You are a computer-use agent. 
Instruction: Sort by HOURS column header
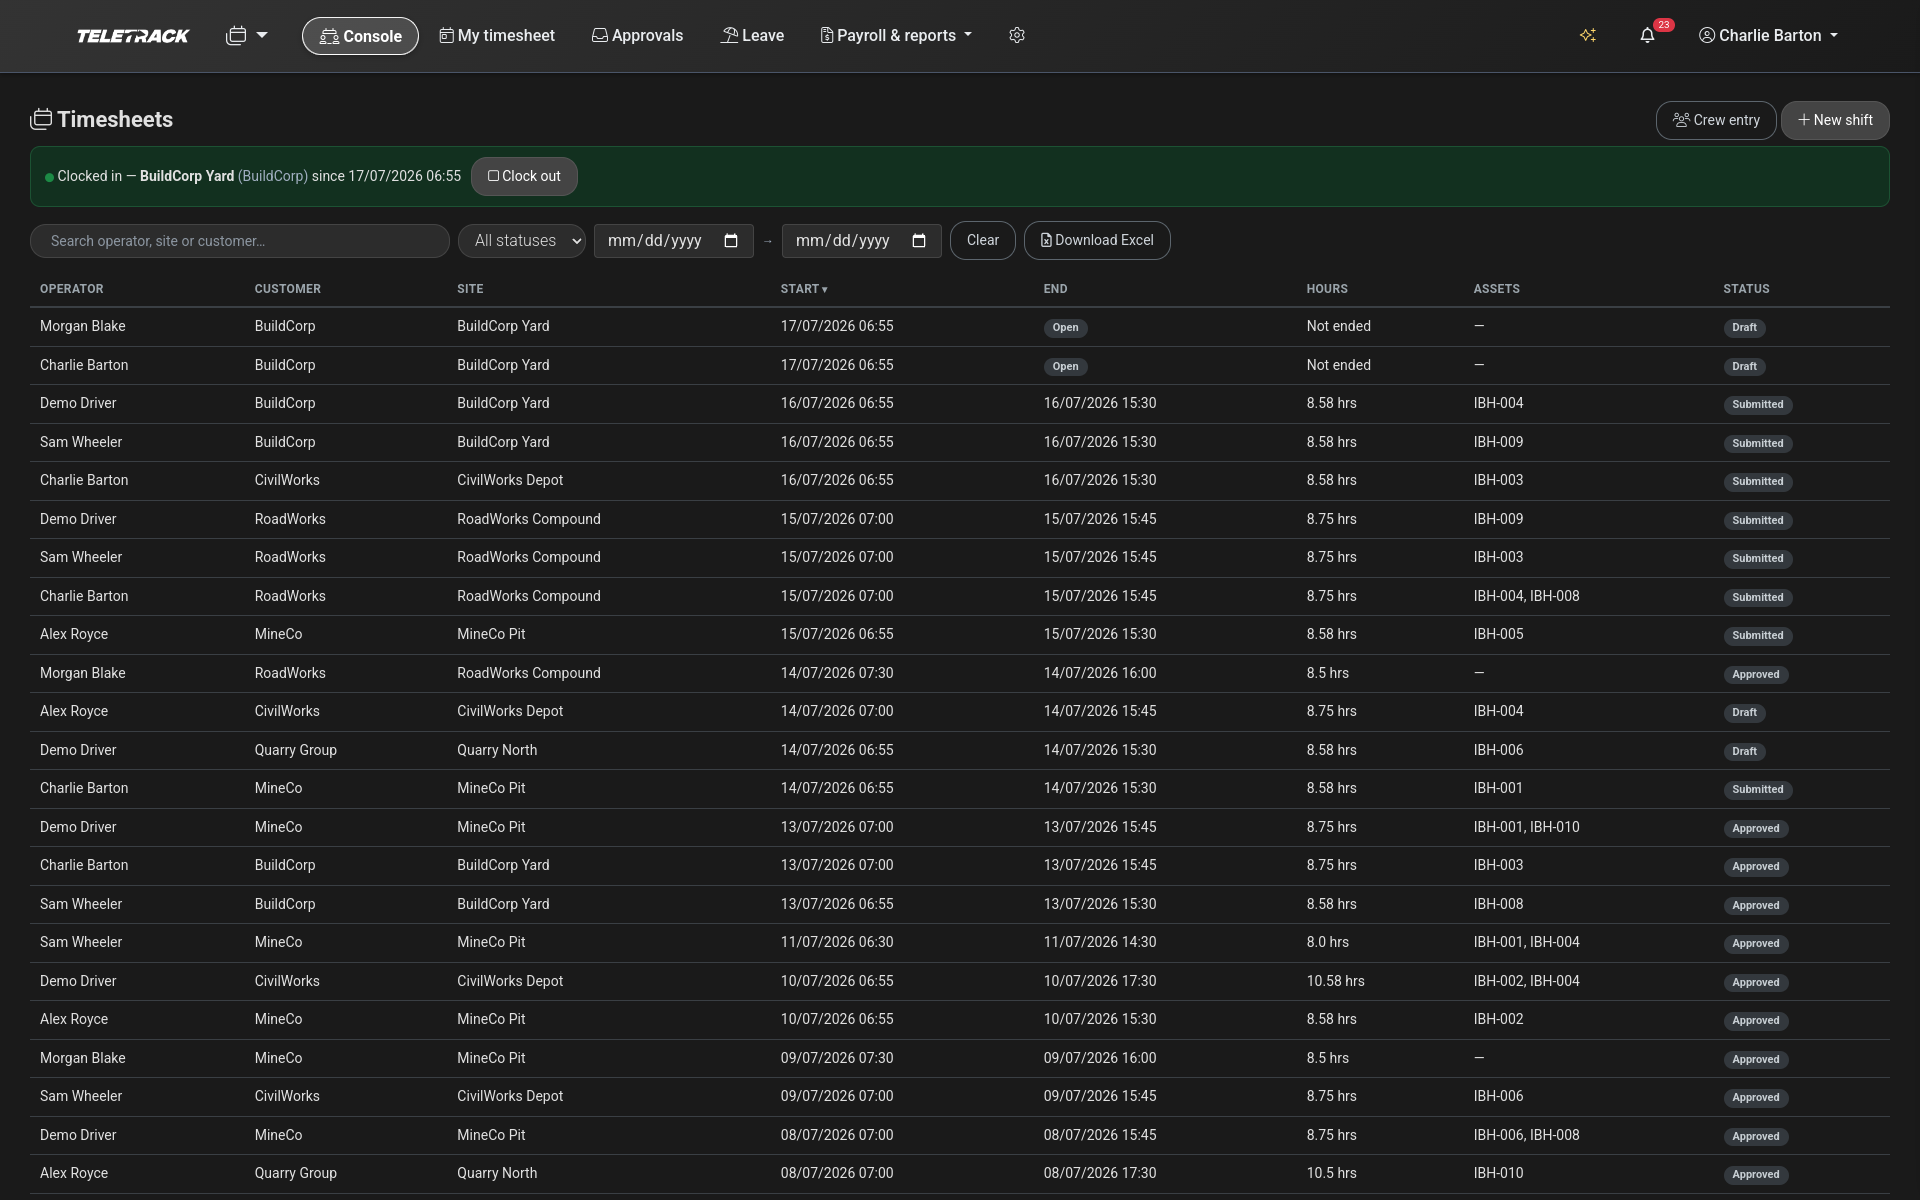[1327, 289]
